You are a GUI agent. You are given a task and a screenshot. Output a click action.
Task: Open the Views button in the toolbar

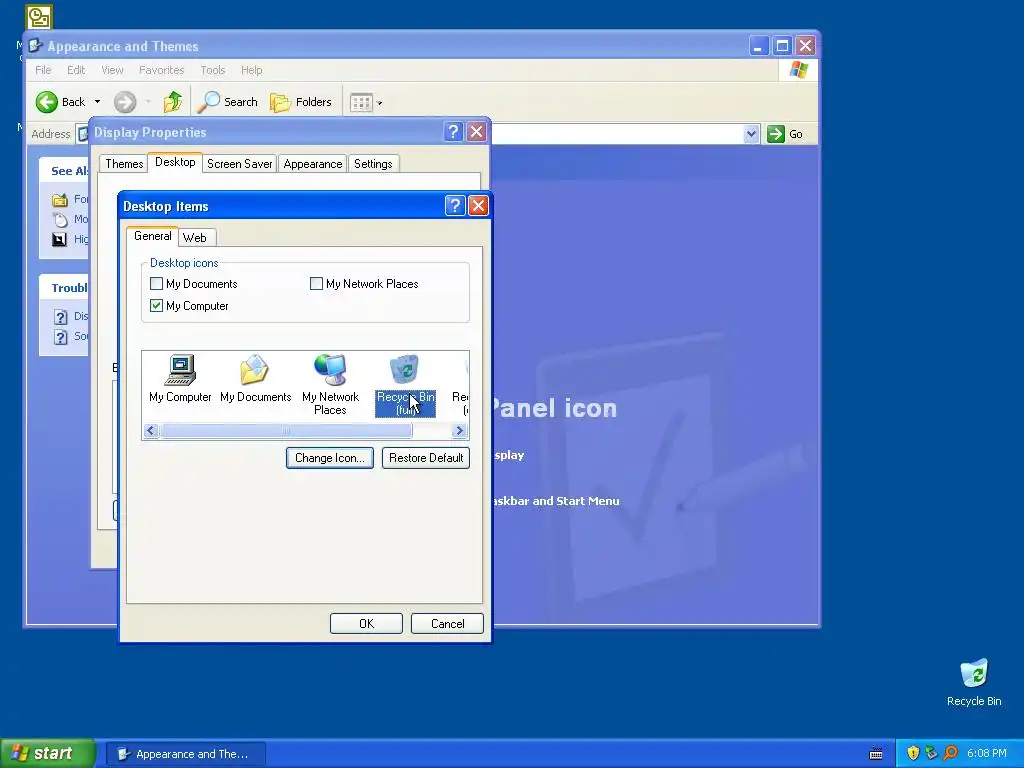click(x=361, y=103)
